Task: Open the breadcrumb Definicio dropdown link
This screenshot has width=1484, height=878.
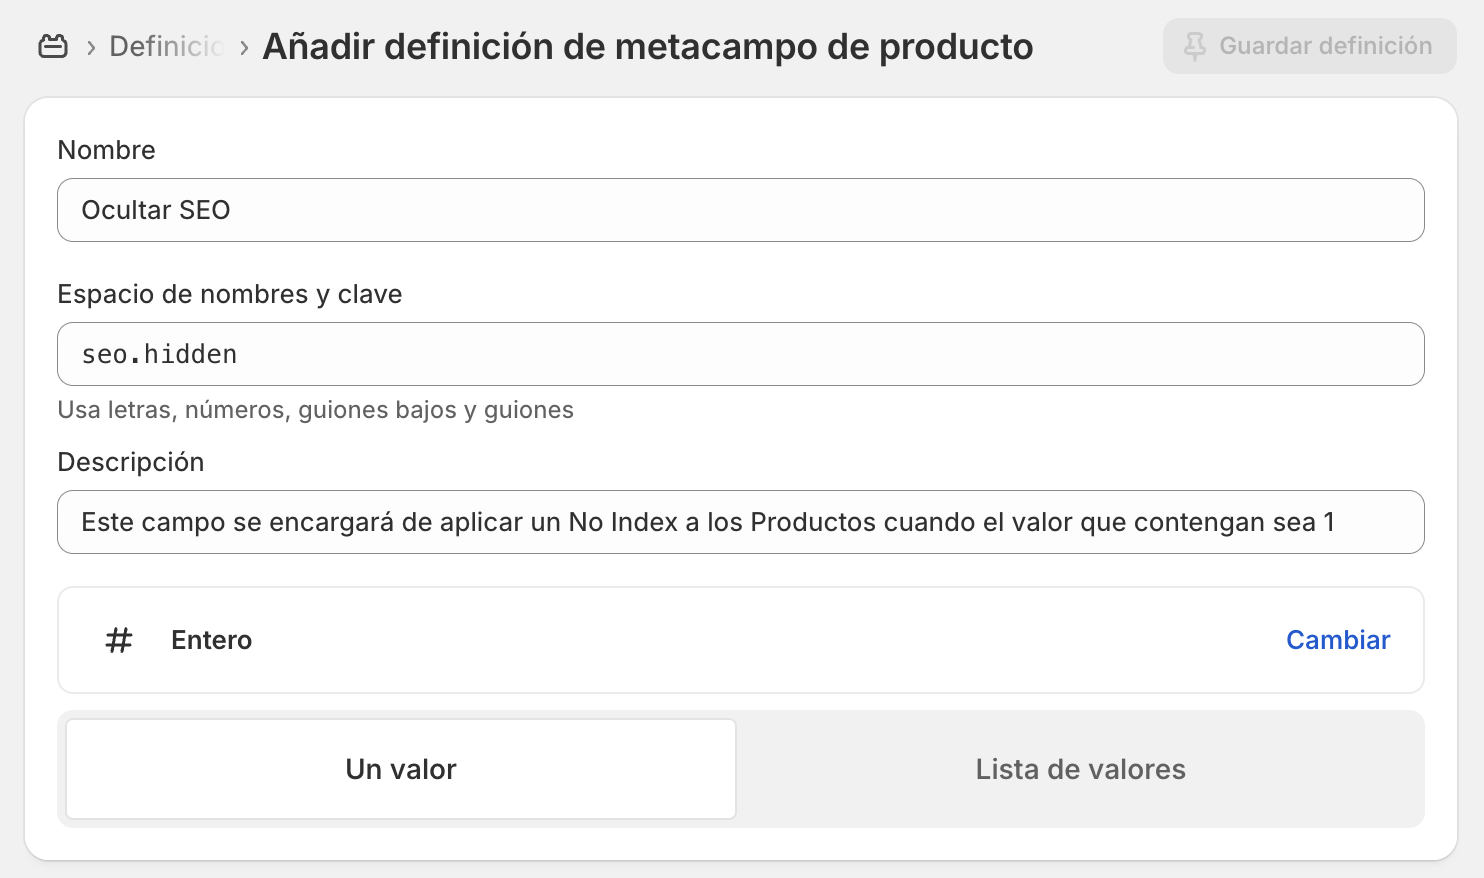Action: click(x=165, y=45)
